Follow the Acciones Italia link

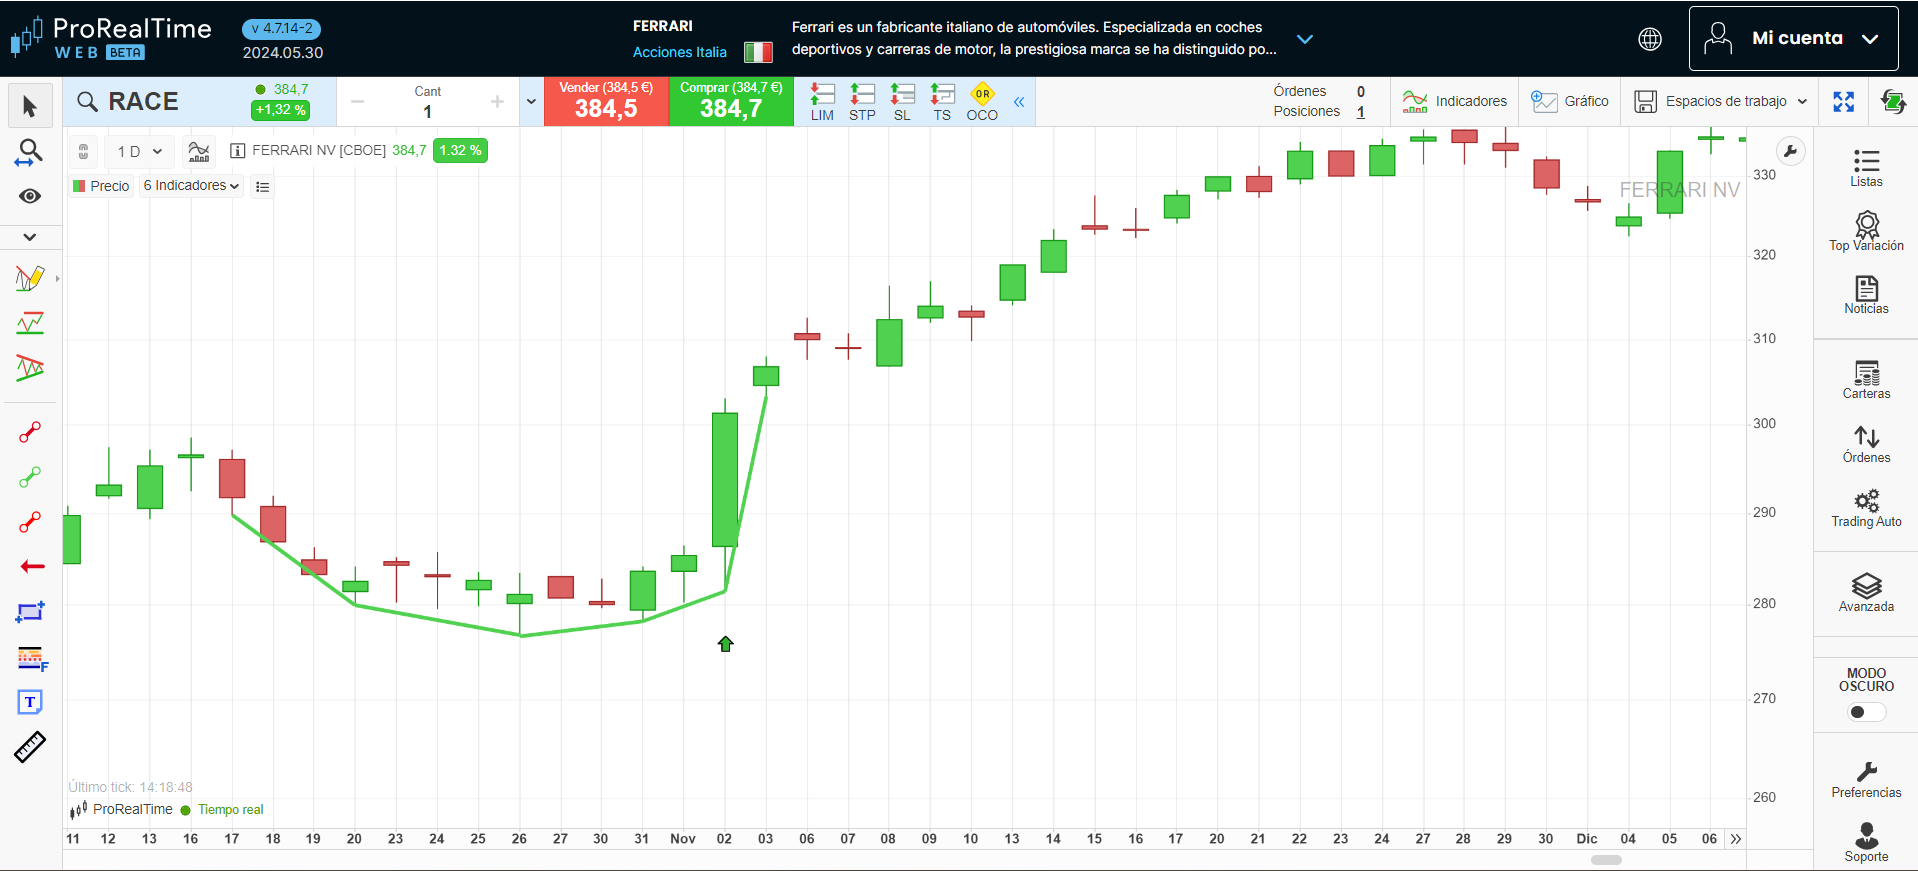click(x=680, y=52)
